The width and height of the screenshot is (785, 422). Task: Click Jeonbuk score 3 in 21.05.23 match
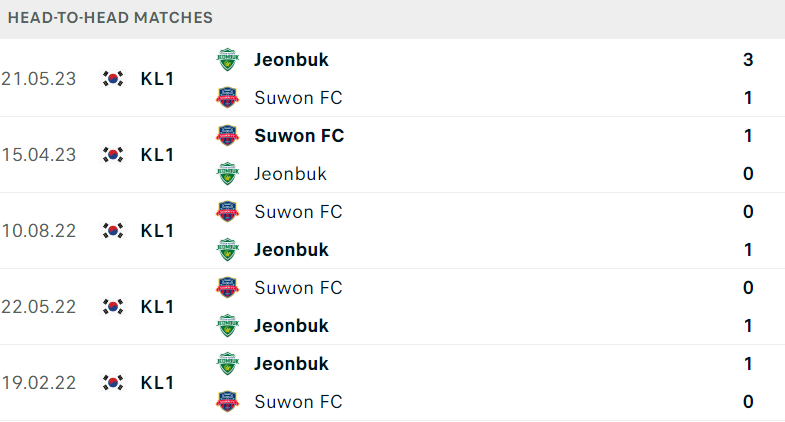tap(748, 60)
